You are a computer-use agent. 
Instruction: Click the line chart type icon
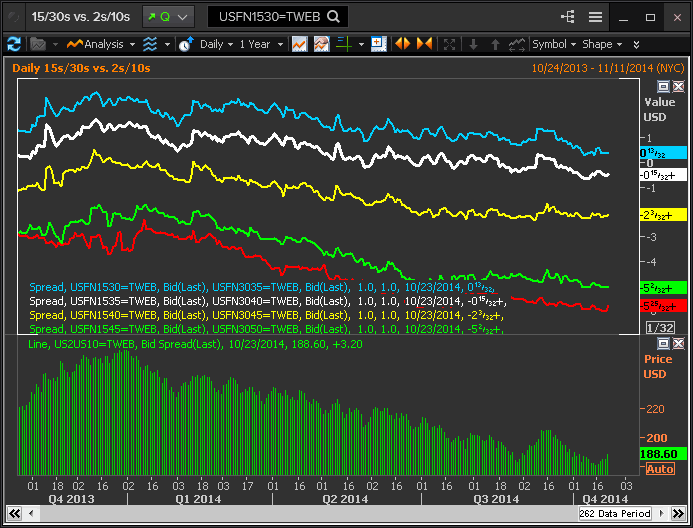coord(300,44)
